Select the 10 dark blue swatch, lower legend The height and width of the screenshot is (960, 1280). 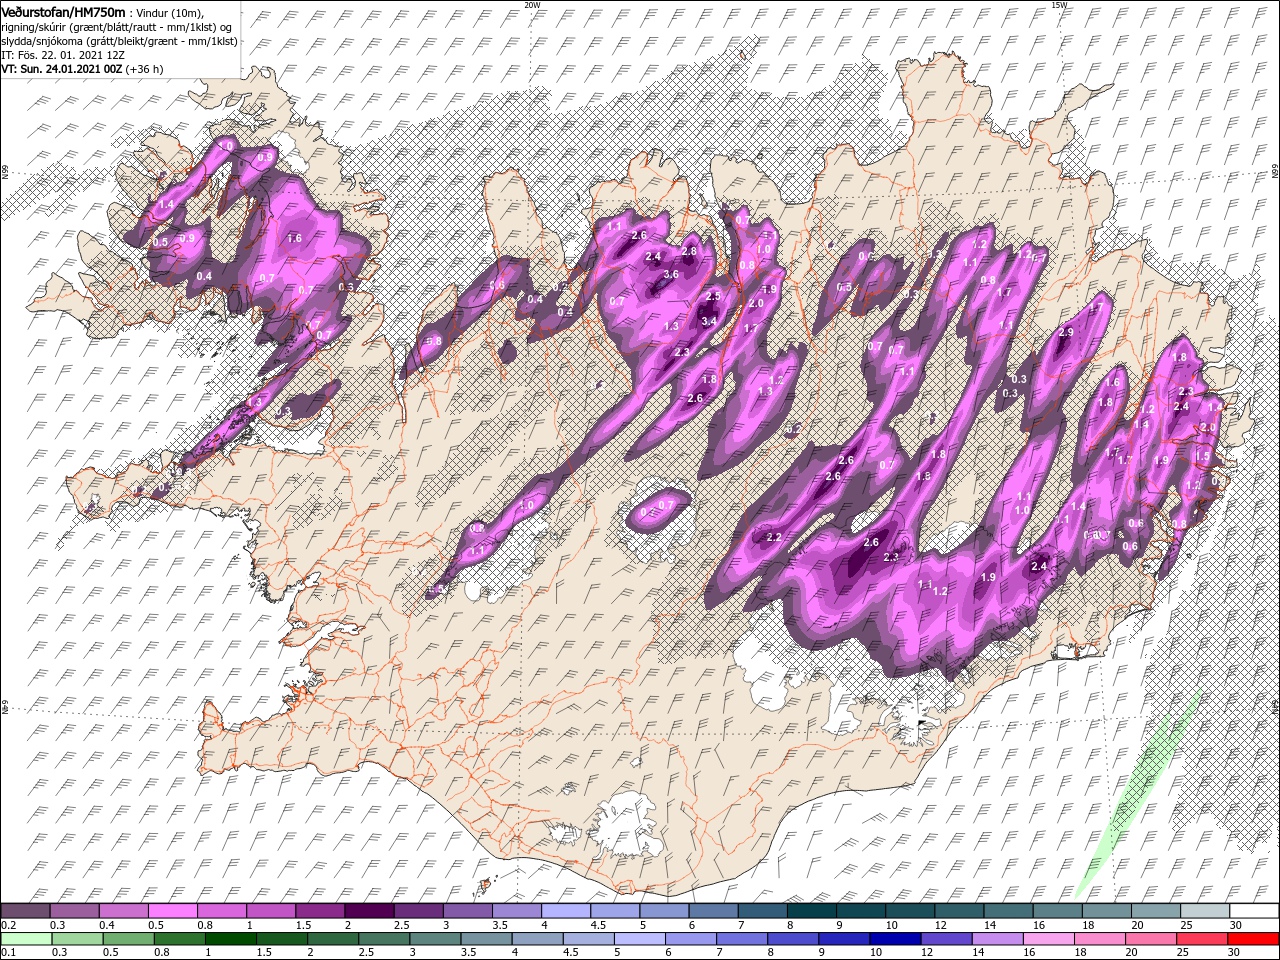coord(896,939)
